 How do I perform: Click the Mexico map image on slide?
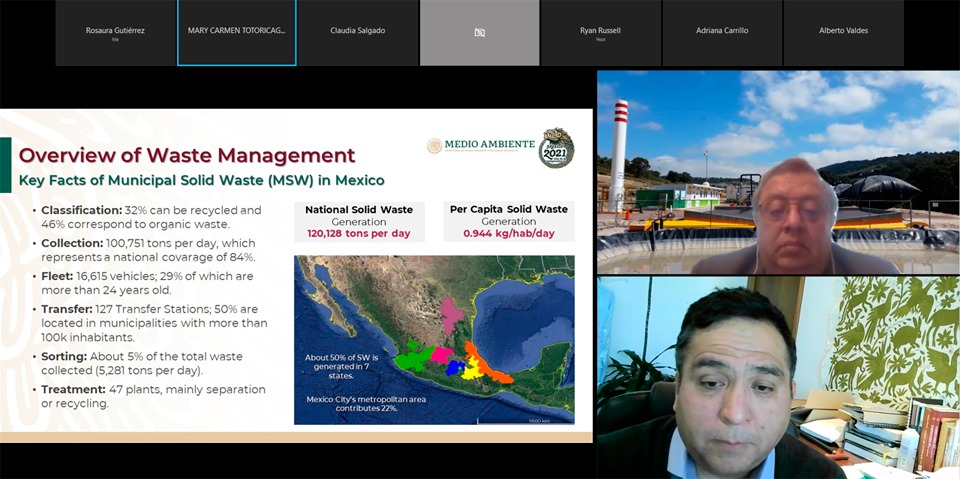[x=434, y=340]
